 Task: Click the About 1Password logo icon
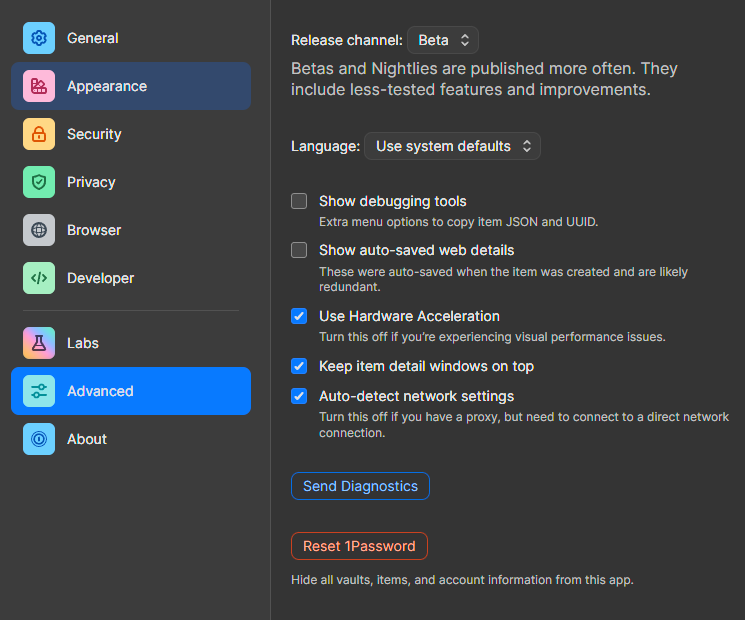[39, 439]
